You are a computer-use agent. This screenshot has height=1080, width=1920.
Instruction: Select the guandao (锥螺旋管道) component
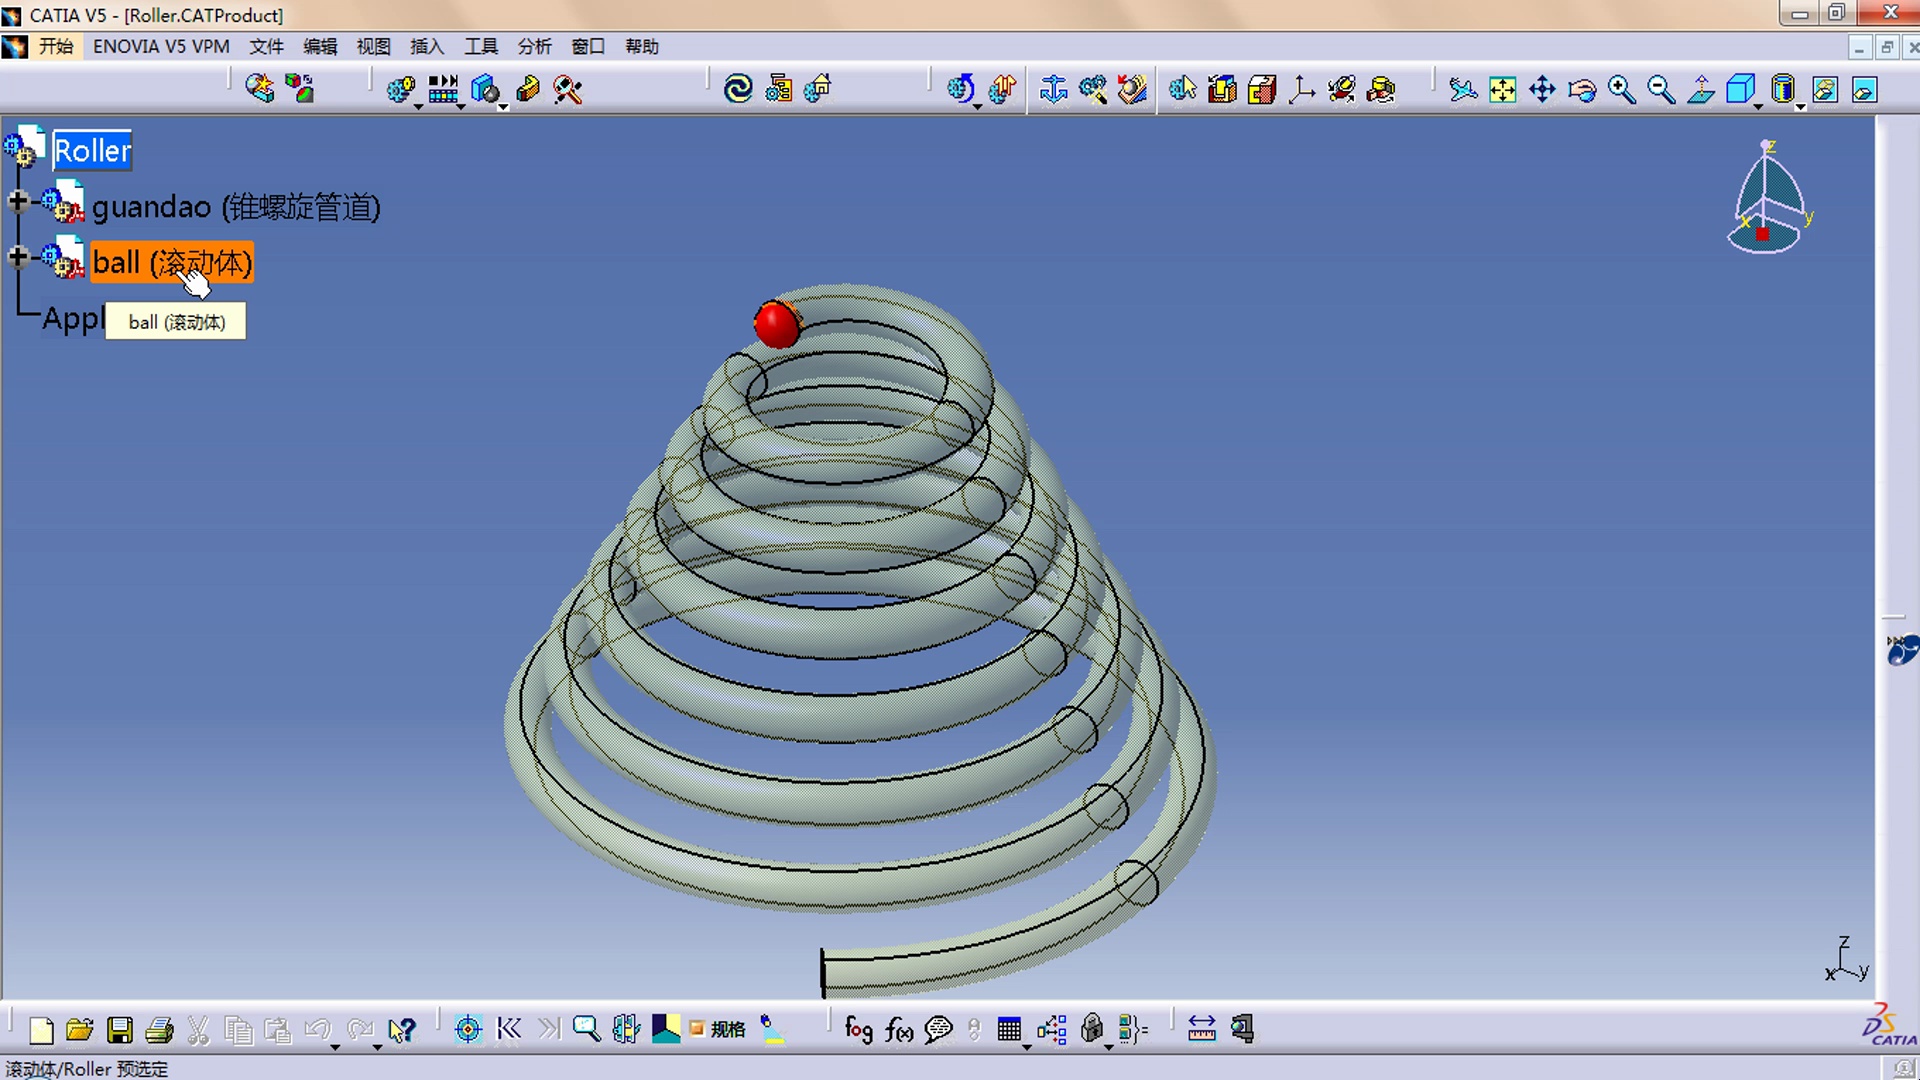tap(237, 207)
